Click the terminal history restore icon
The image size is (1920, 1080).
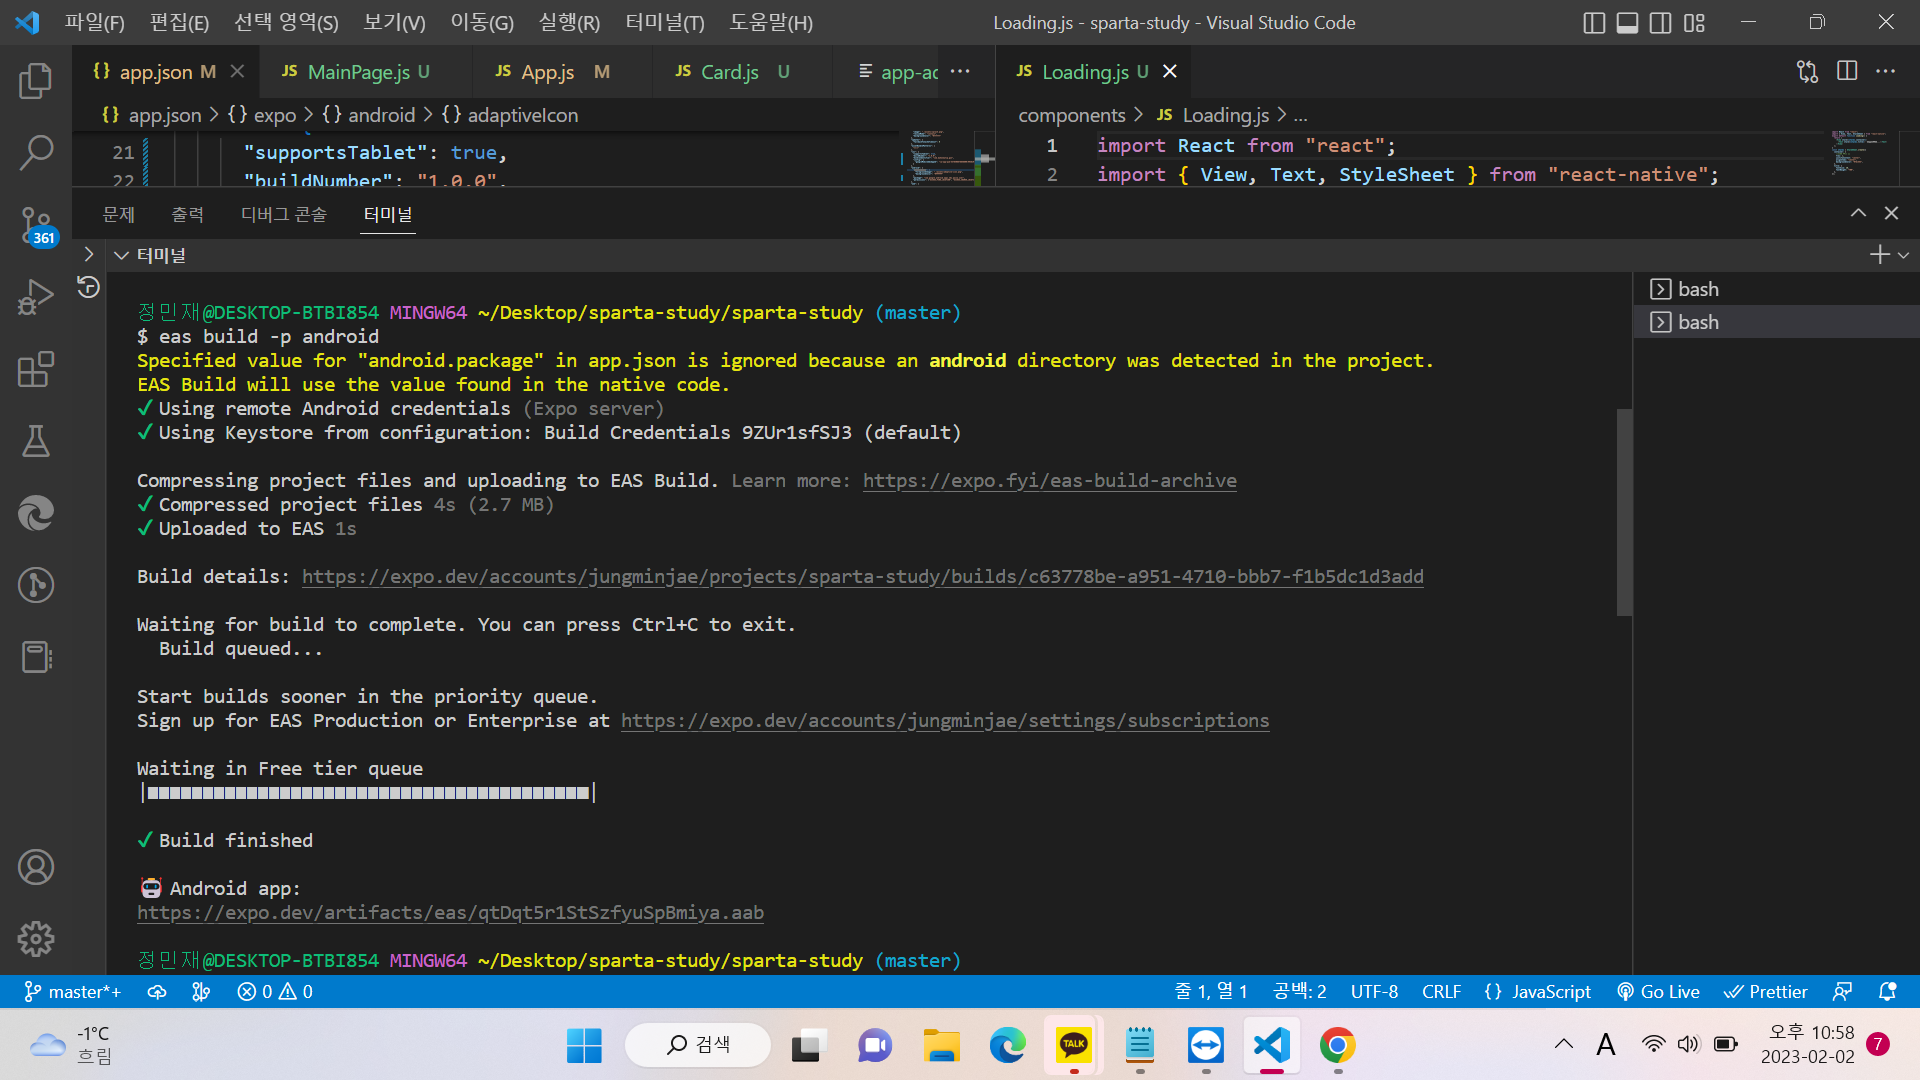(x=89, y=288)
